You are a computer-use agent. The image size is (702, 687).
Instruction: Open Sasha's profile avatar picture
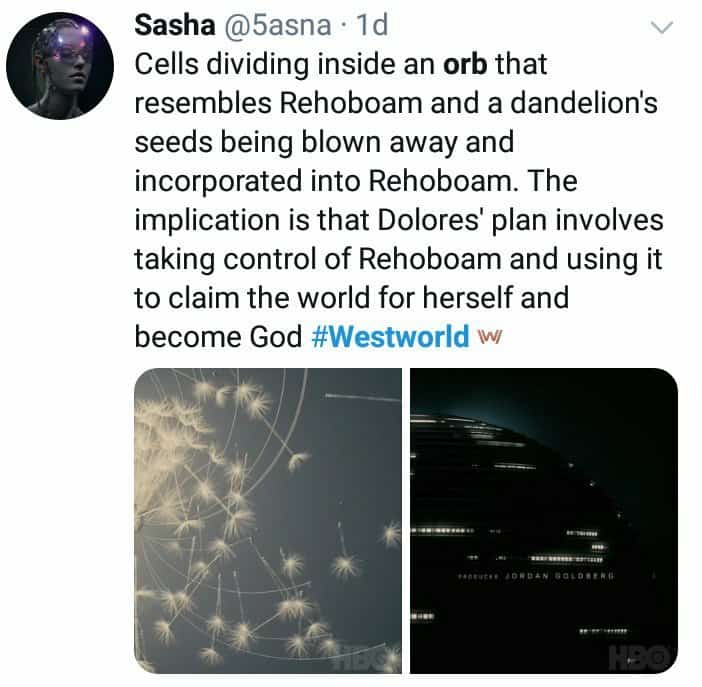60,66
